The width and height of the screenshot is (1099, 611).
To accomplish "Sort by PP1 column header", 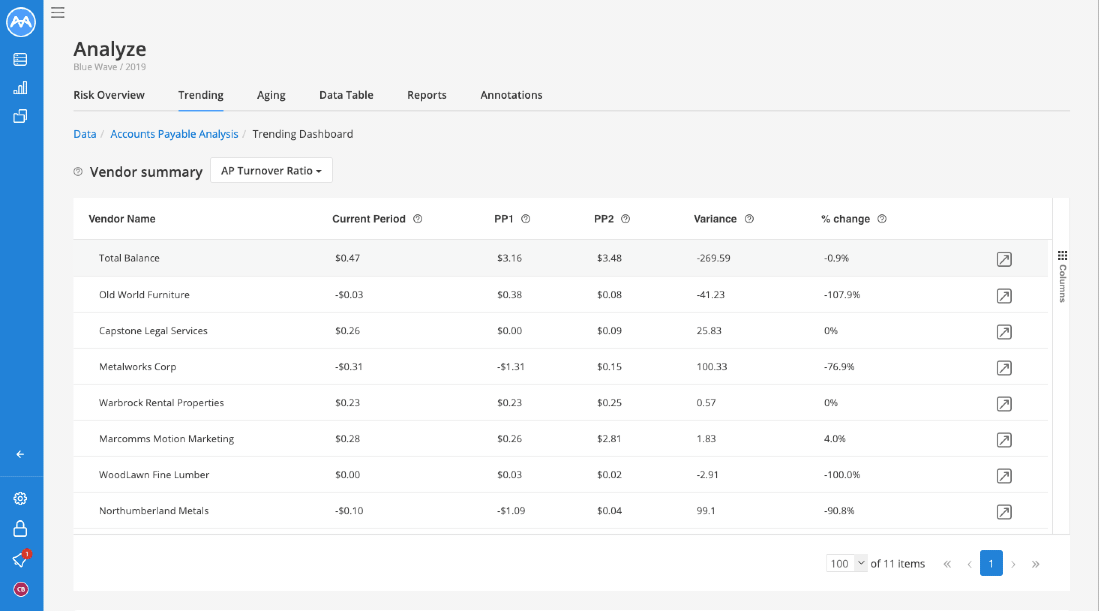I will tap(504, 219).
